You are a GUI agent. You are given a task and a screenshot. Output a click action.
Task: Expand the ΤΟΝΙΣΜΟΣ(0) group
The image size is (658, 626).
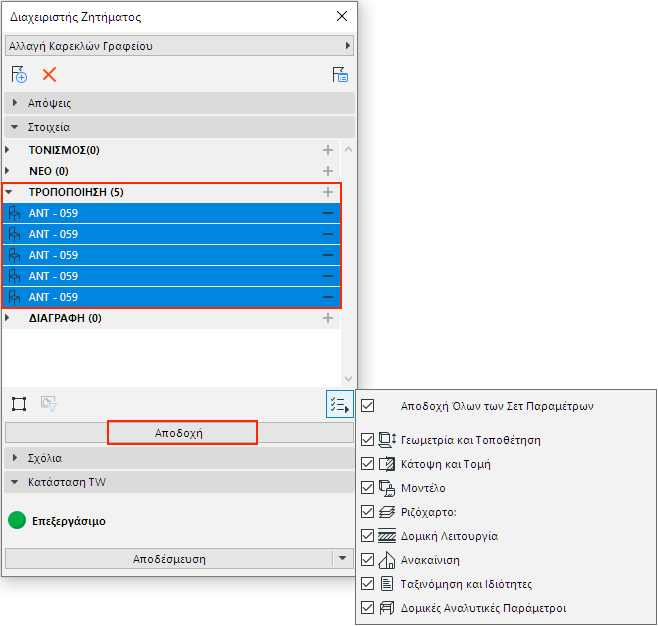point(8,150)
